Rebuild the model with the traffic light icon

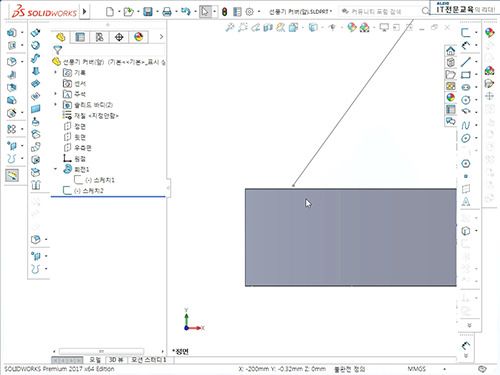pyautogui.click(x=224, y=12)
